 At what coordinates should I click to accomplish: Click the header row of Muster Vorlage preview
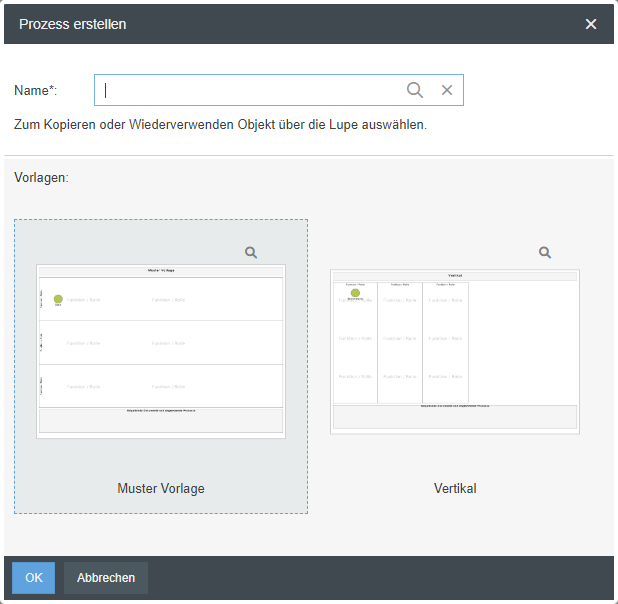(x=161, y=270)
